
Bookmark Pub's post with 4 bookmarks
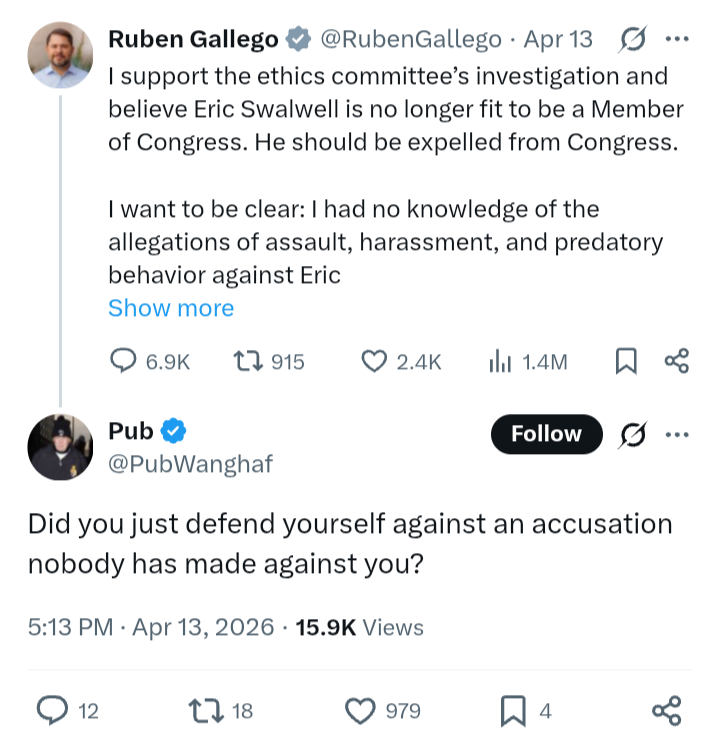click(x=526, y=711)
